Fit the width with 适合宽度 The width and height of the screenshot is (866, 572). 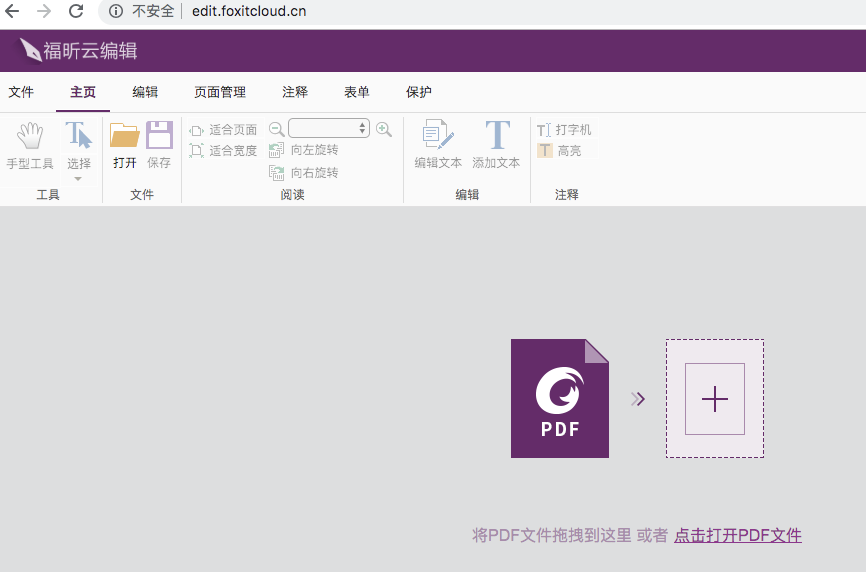223,150
